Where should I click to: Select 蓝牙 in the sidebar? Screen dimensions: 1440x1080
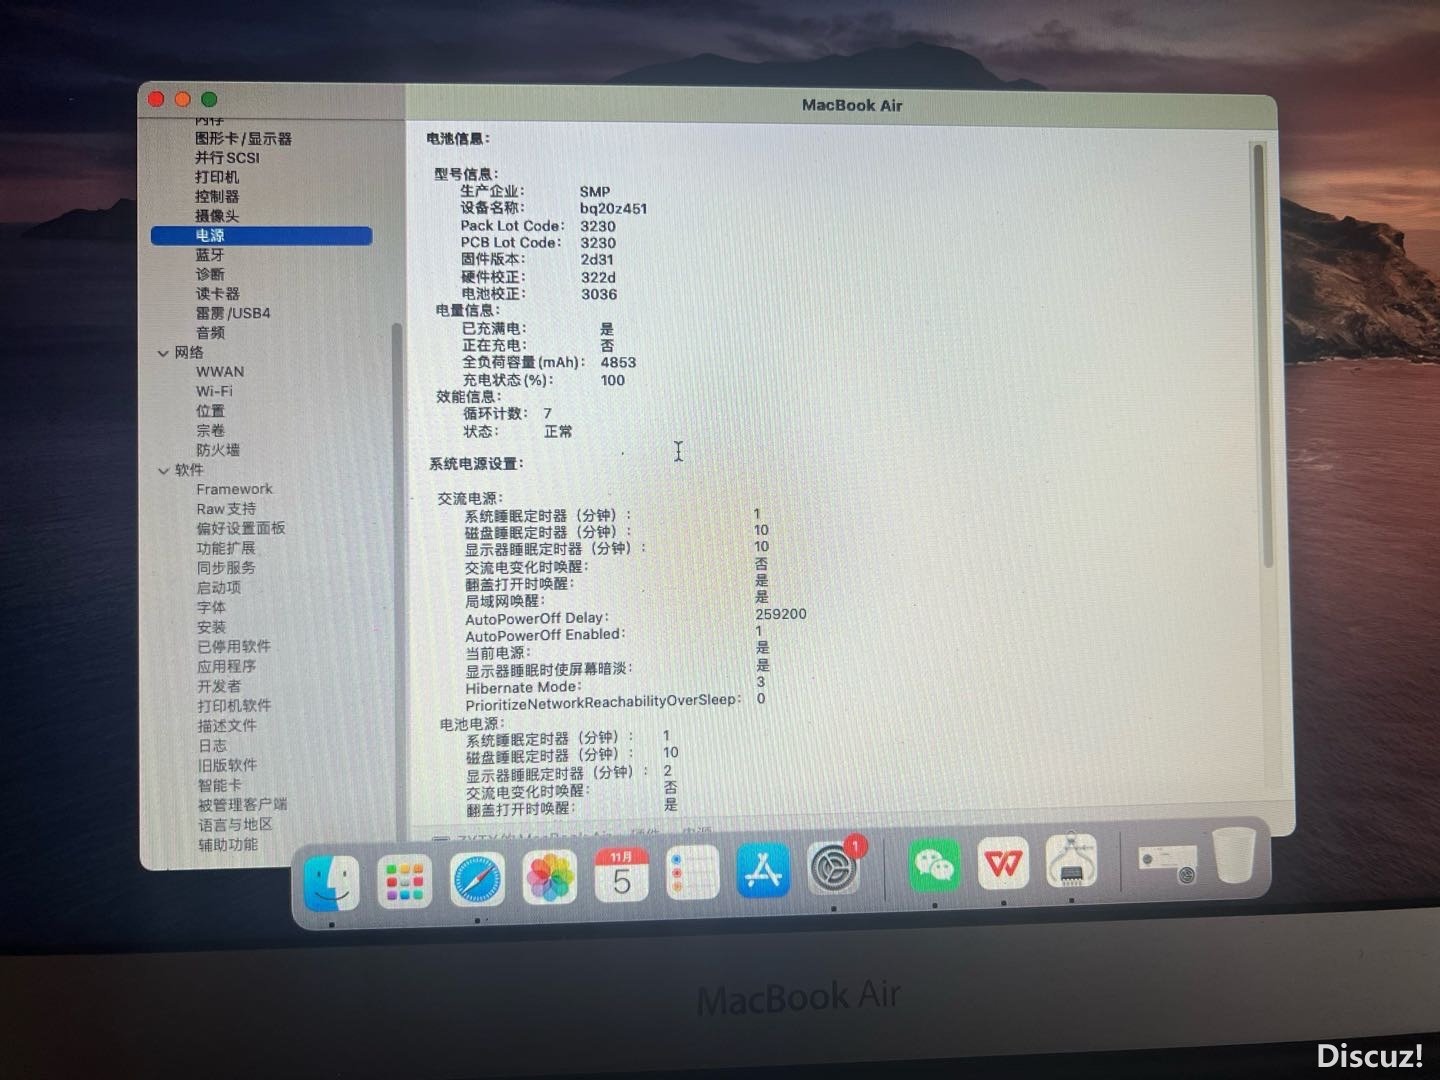(210, 255)
